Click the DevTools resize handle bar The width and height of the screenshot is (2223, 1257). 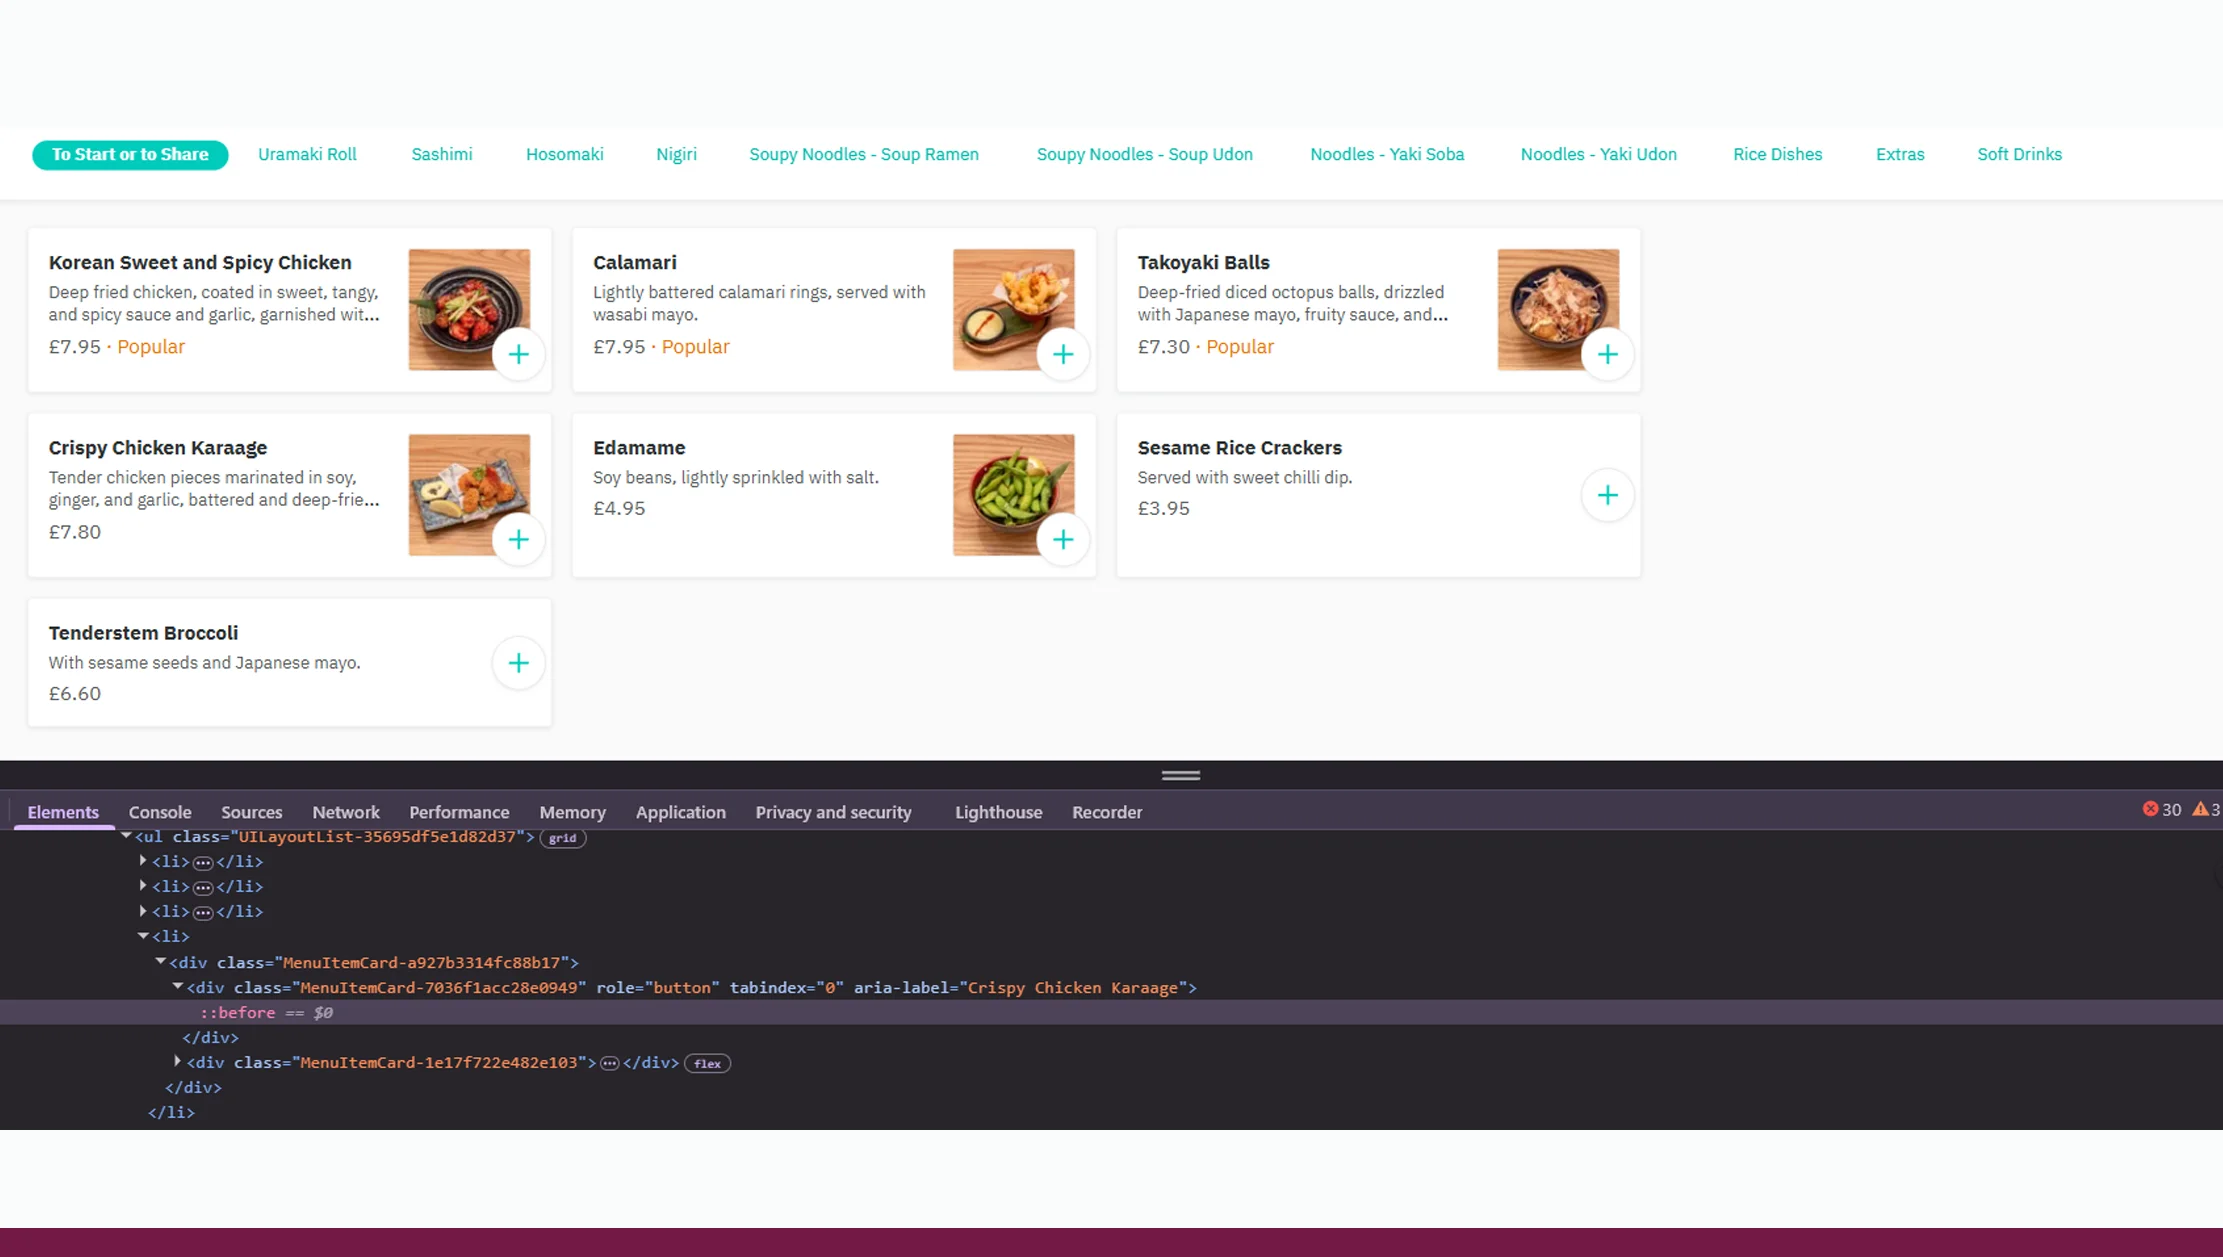(1180, 774)
